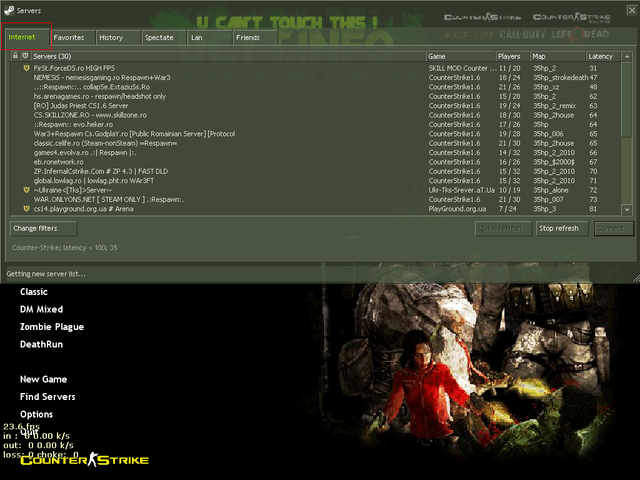
Task: Click the Quick refresh button
Action: coord(503,229)
